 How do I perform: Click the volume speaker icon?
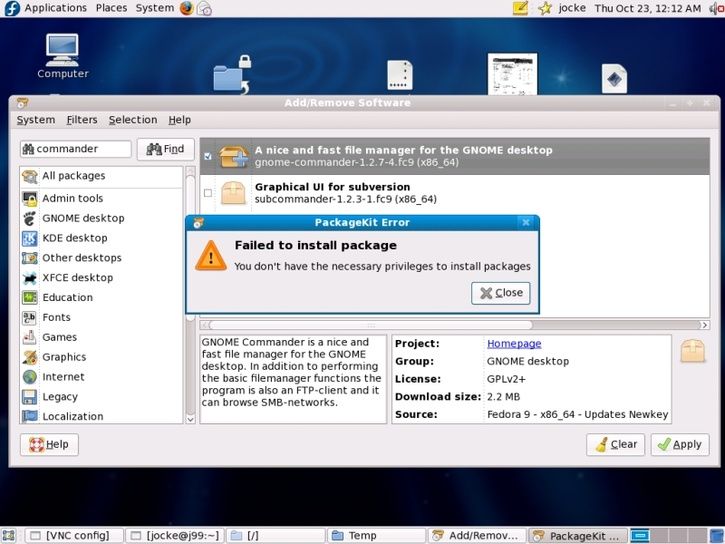[x=717, y=8]
